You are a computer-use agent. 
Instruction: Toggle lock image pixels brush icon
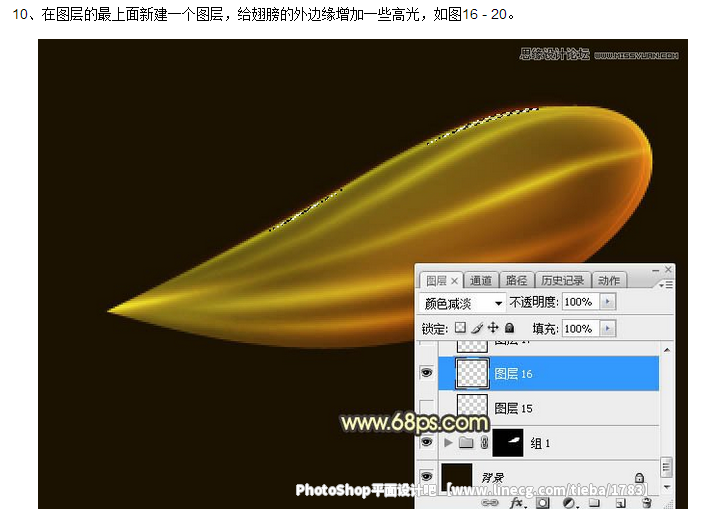point(477,328)
